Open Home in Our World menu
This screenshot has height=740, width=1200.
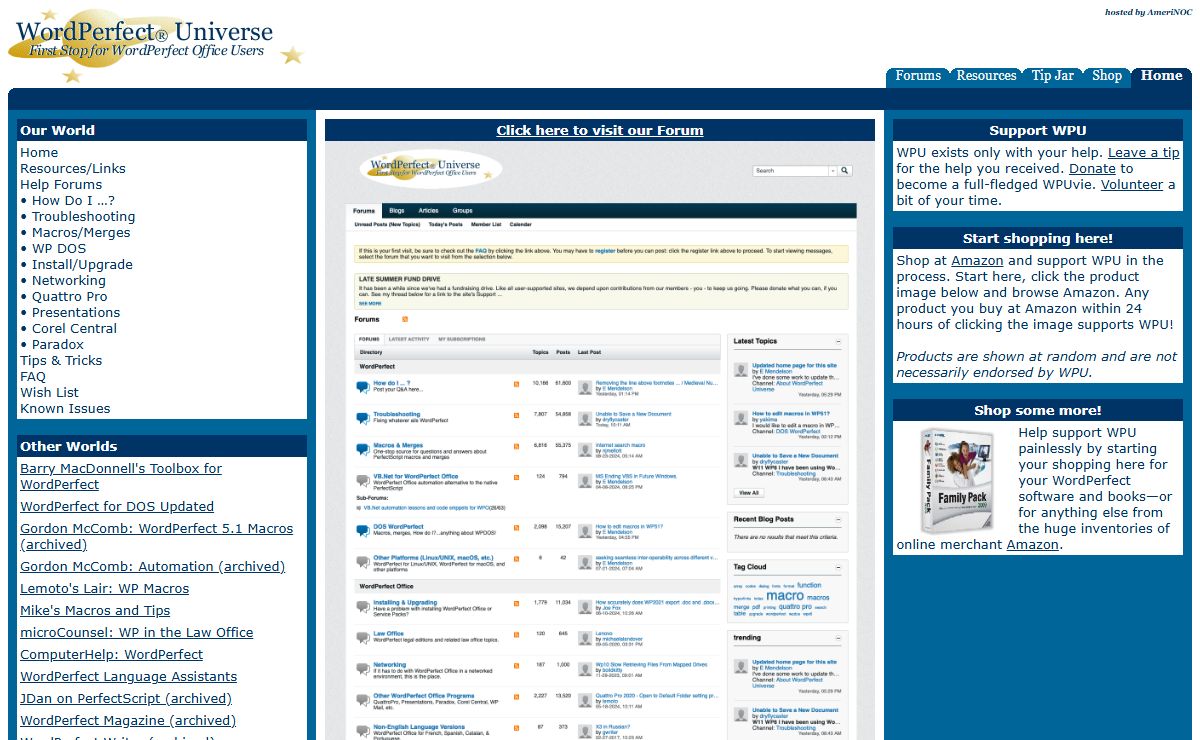(39, 153)
